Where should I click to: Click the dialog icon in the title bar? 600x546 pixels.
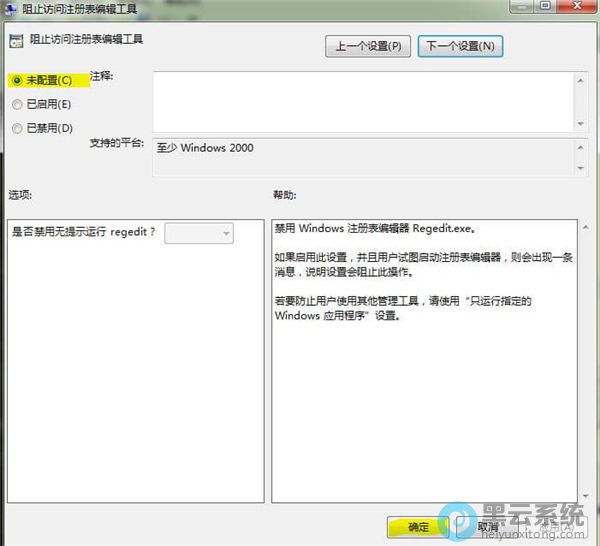11,9
